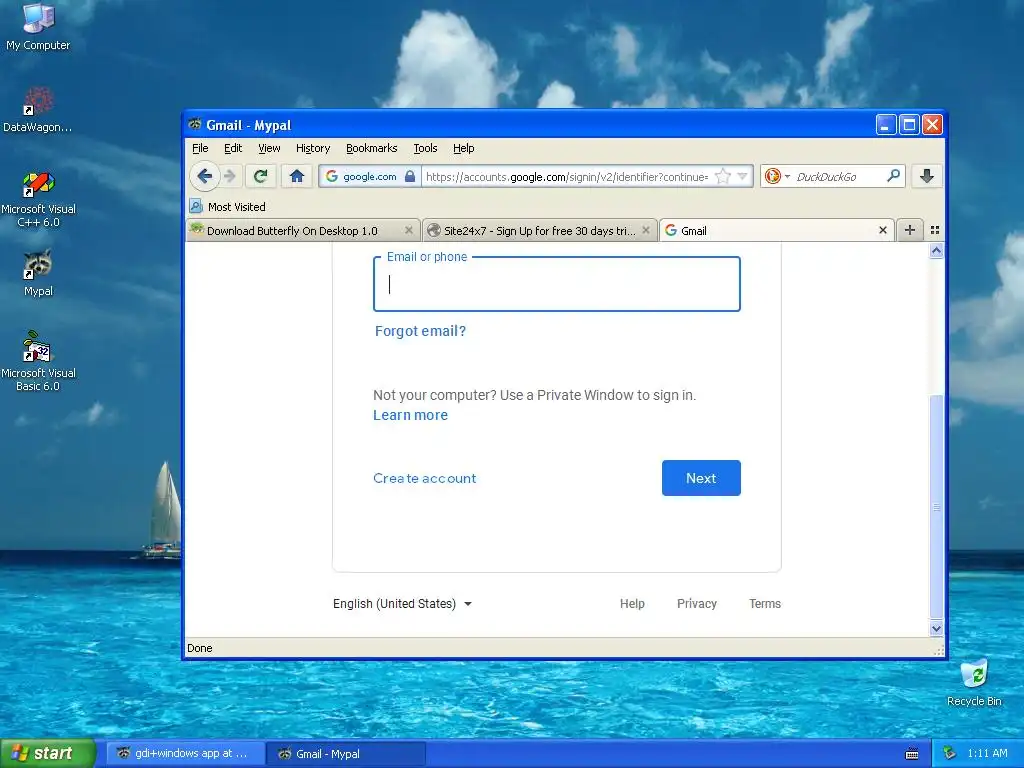Switch to the Site24x7 Sign Up tab
The width and height of the screenshot is (1024, 768).
539,231
